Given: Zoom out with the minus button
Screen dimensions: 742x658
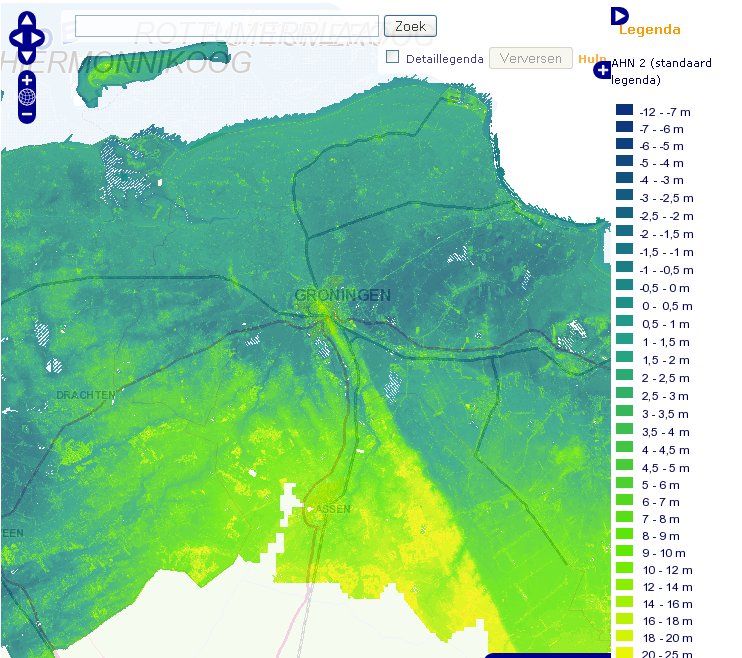Looking at the screenshot, I should pos(27,114).
